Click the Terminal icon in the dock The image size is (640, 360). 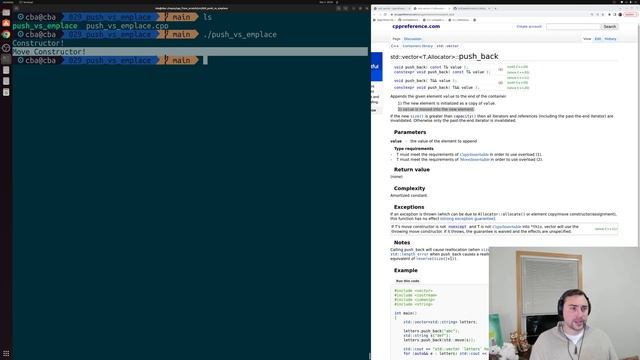(x=6, y=59)
